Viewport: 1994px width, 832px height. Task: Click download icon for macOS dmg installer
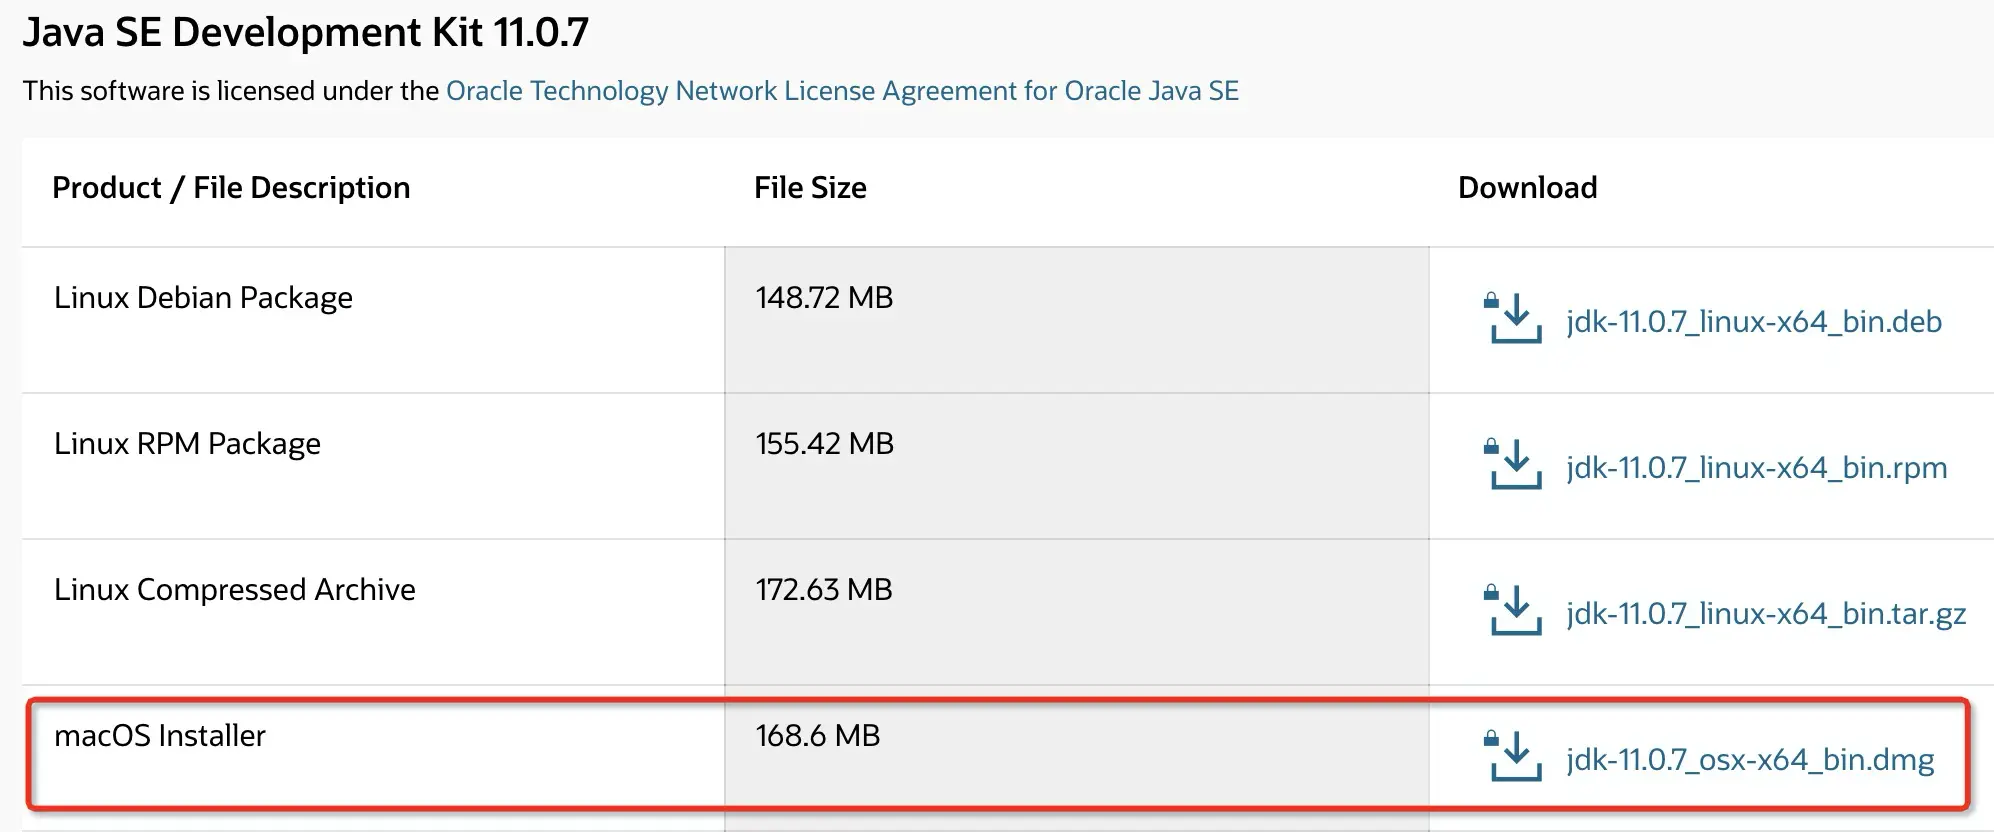pyautogui.click(x=1514, y=756)
